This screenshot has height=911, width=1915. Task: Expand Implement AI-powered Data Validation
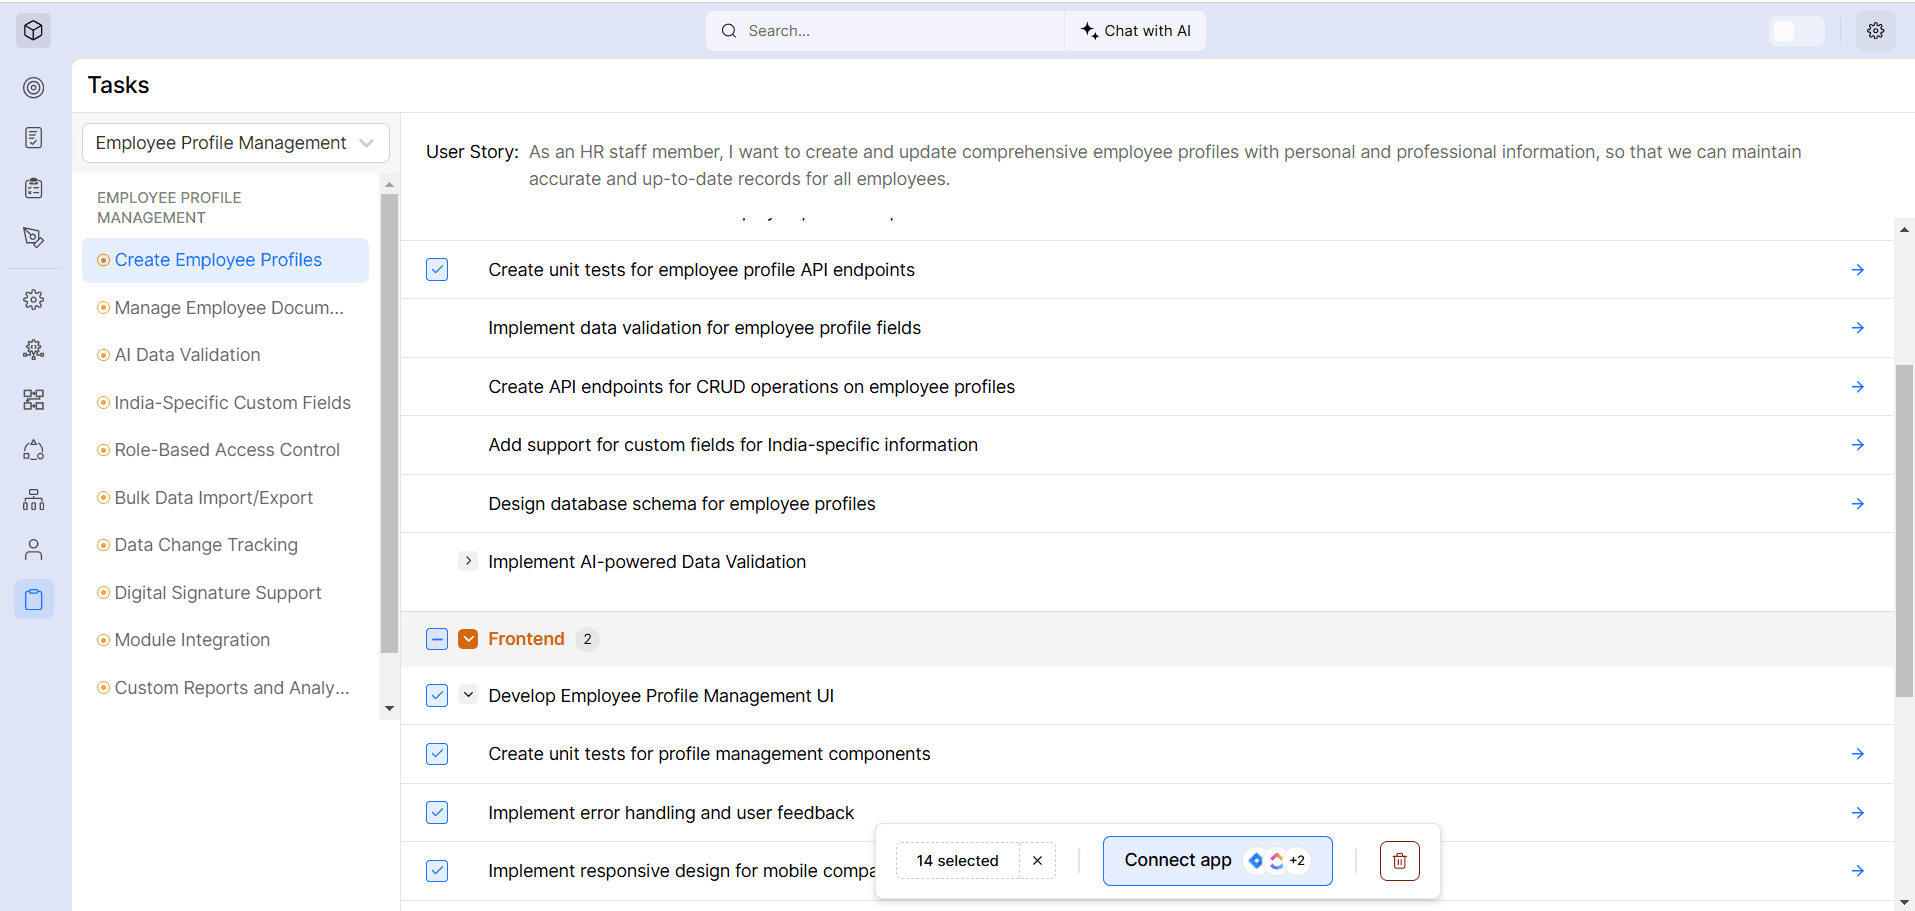(x=467, y=561)
